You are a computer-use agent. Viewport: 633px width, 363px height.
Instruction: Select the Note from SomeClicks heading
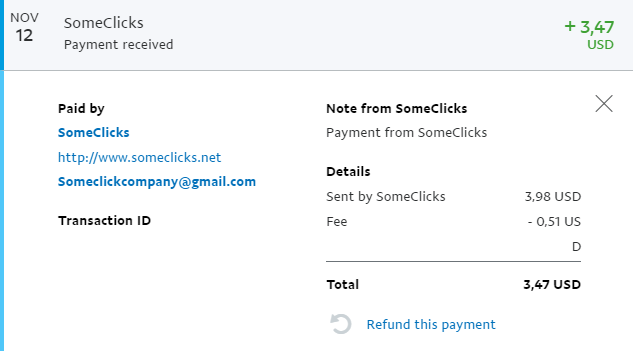point(396,109)
